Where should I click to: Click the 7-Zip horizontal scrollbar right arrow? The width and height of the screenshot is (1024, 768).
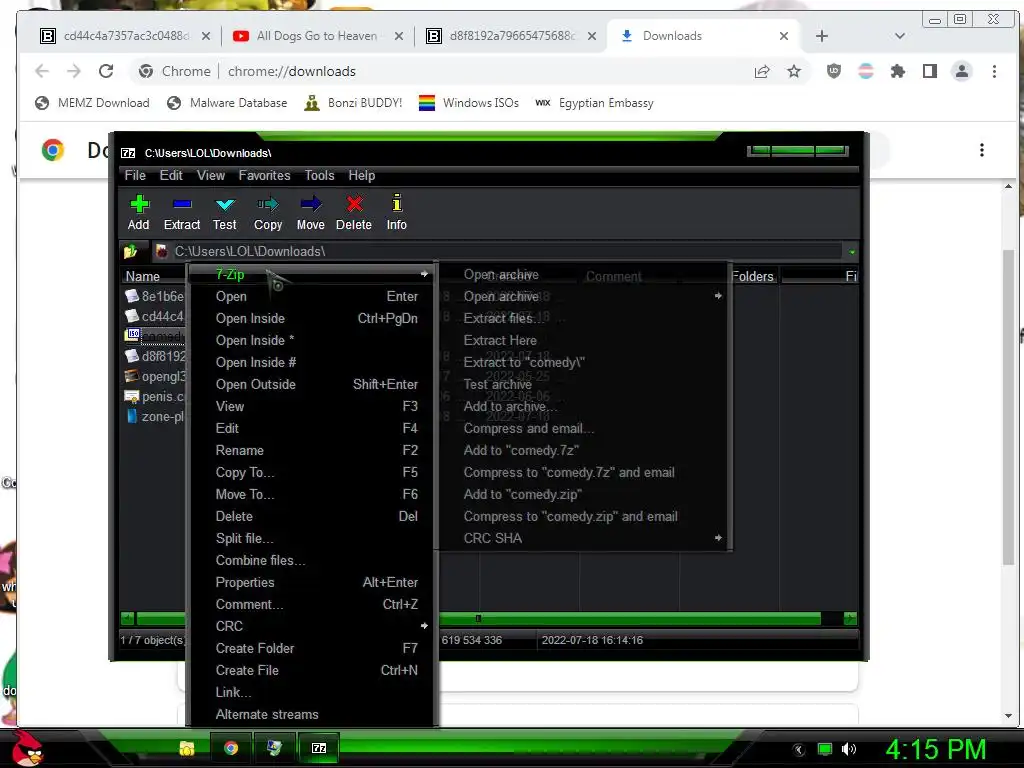(850, 618)
